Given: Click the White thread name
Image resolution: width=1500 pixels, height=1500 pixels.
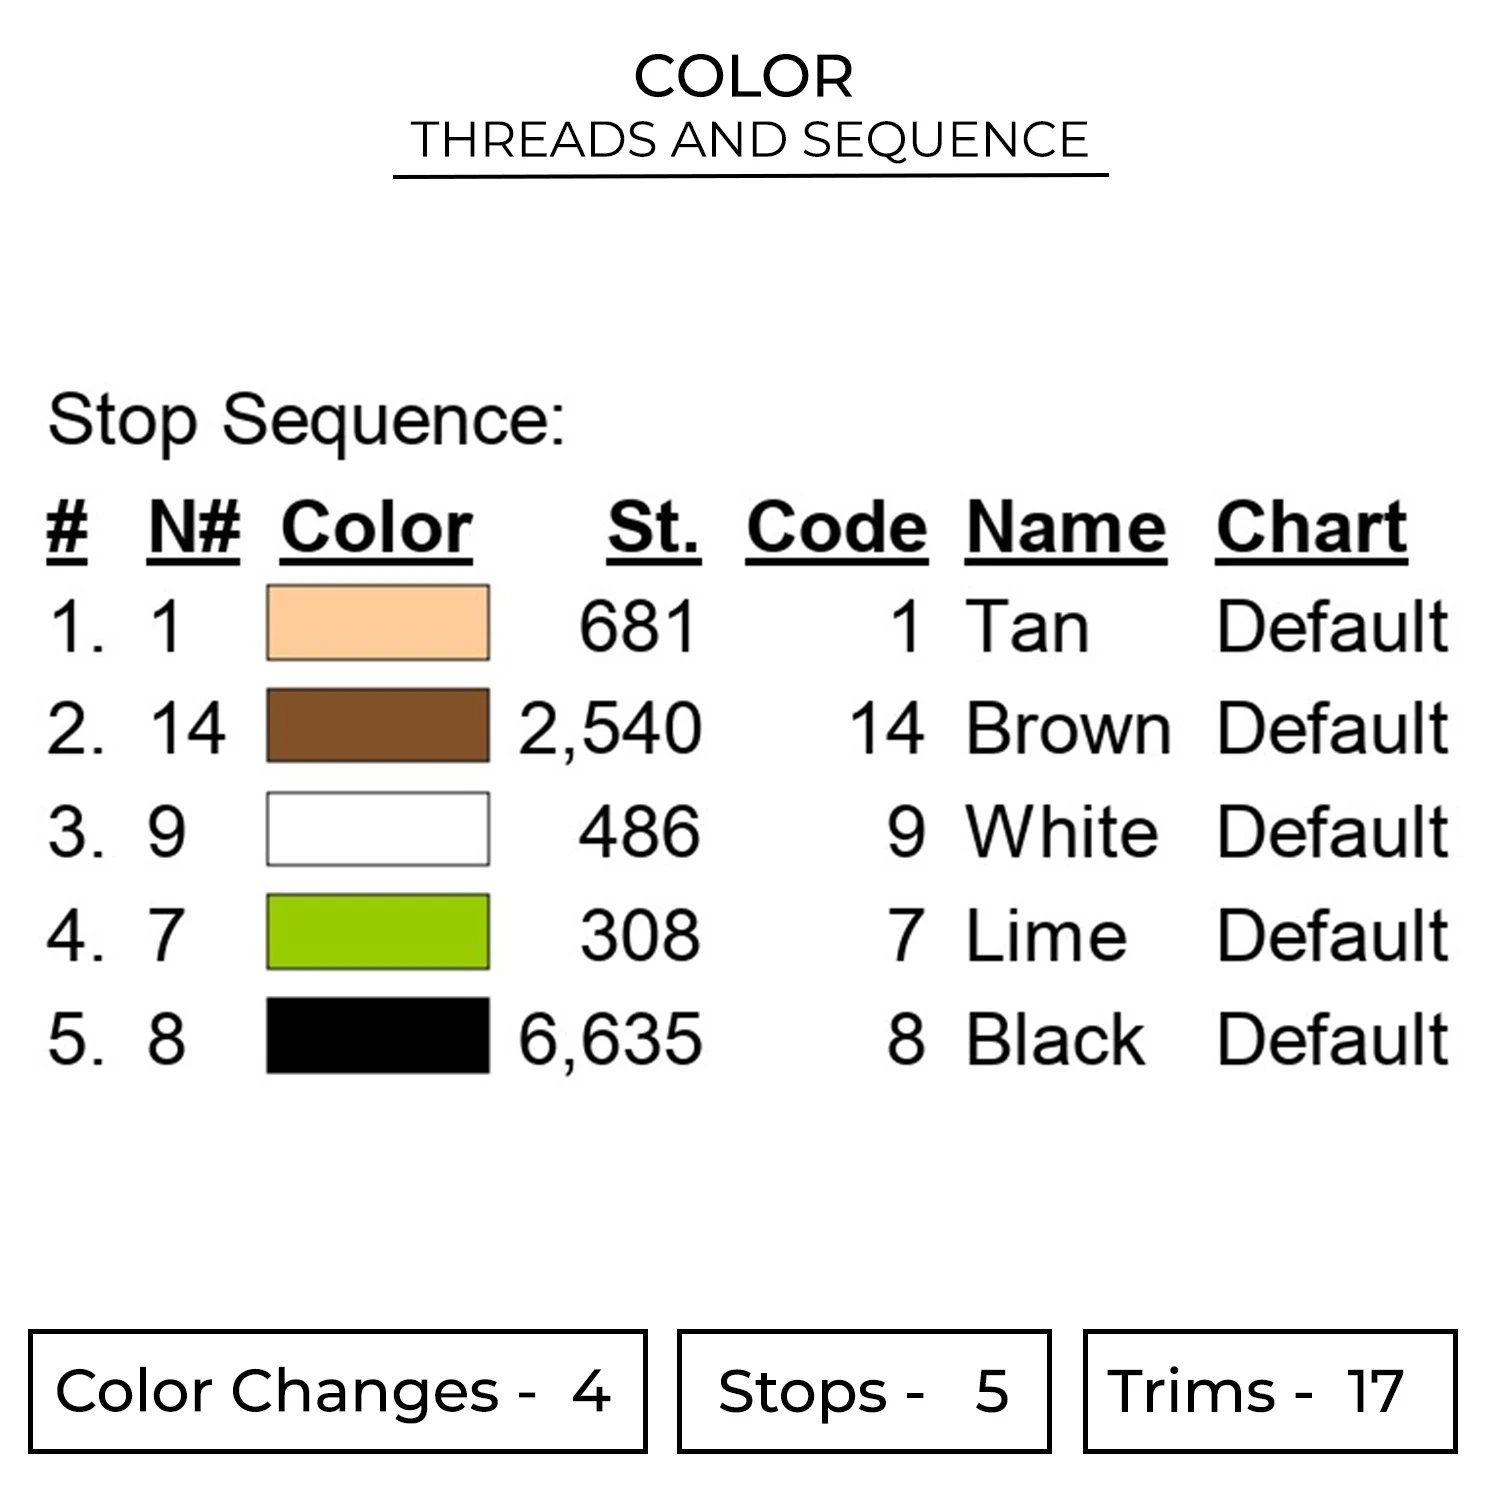Looking at the screenshot, I should pyautogui.click(x=1062, y=831).
